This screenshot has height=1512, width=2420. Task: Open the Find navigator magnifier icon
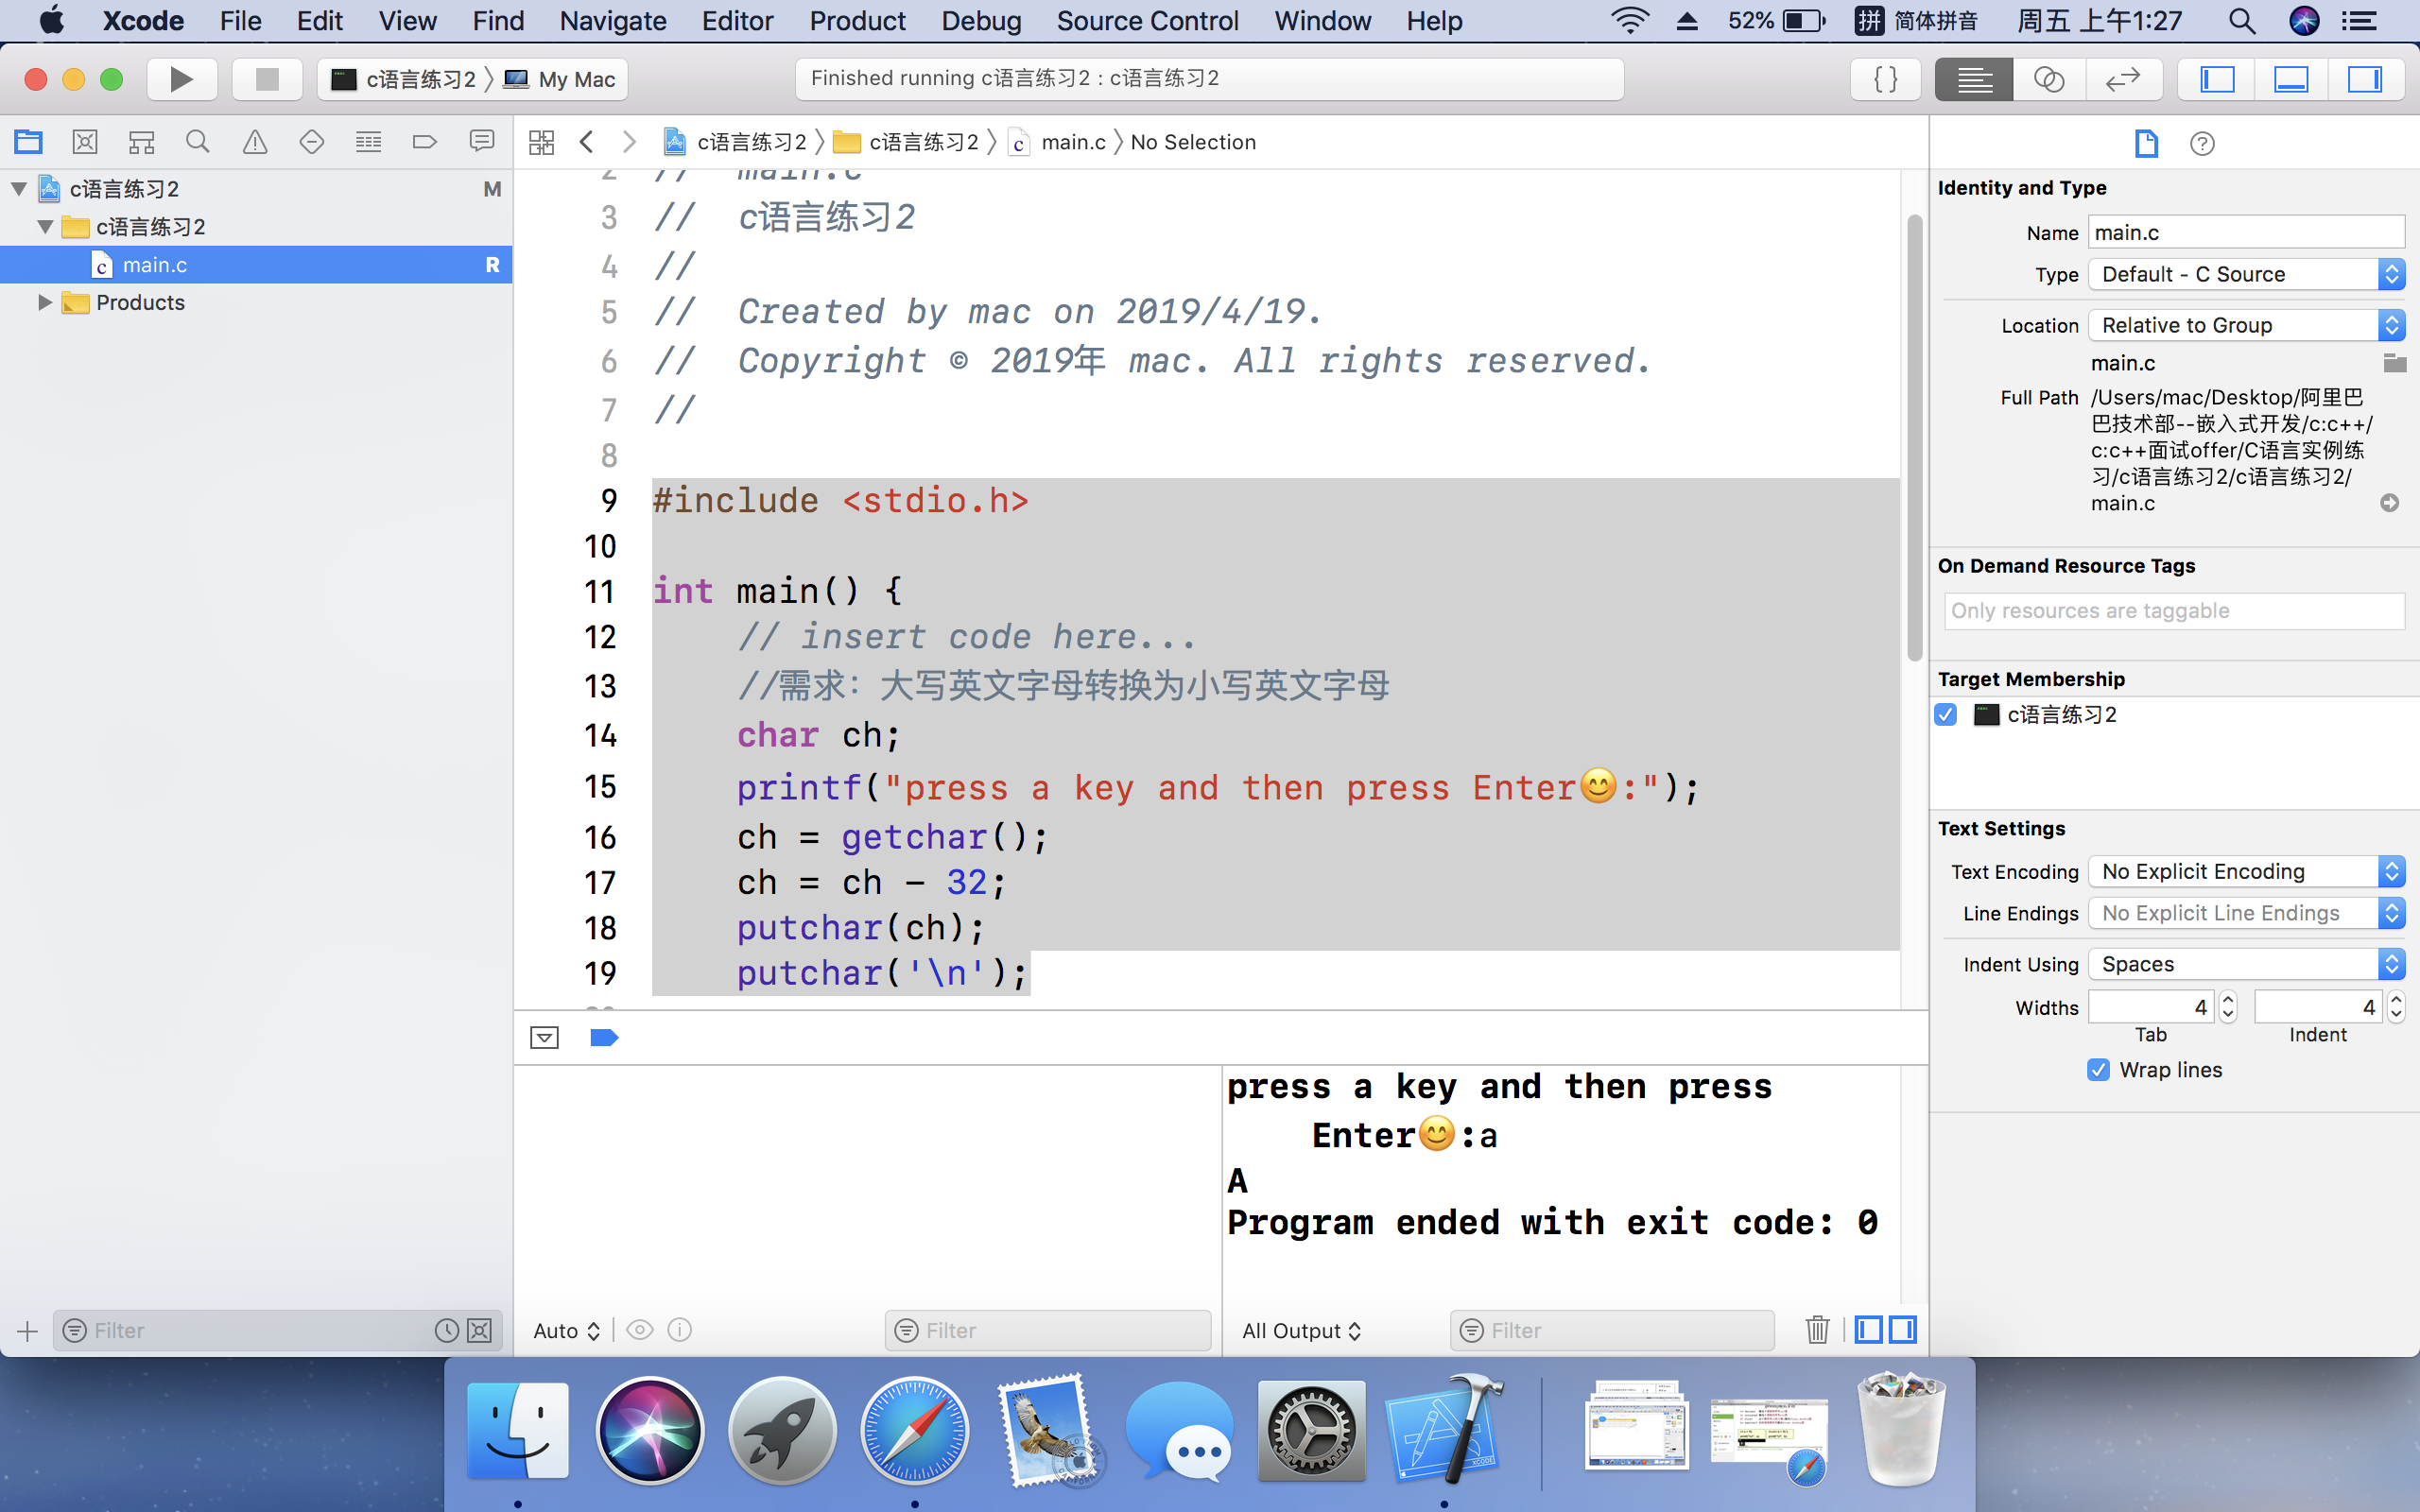click(198, 142)
